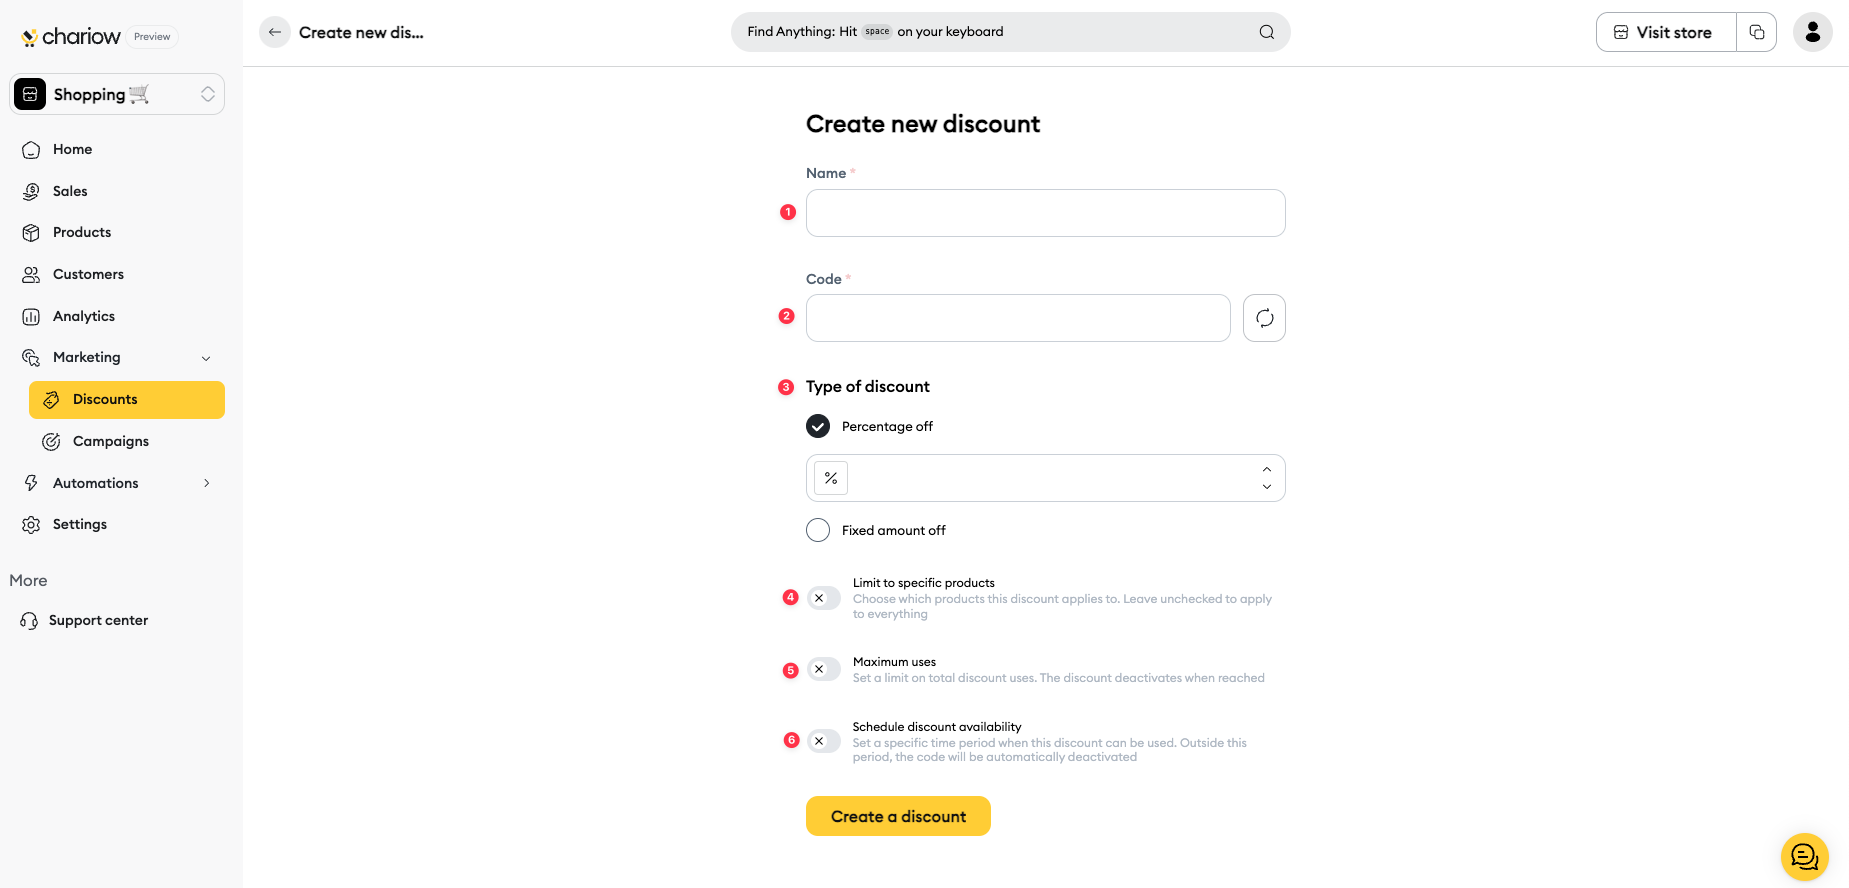Open the user profile avatar
Viewport: 1849px width, 888px height.
(1812, 32)
